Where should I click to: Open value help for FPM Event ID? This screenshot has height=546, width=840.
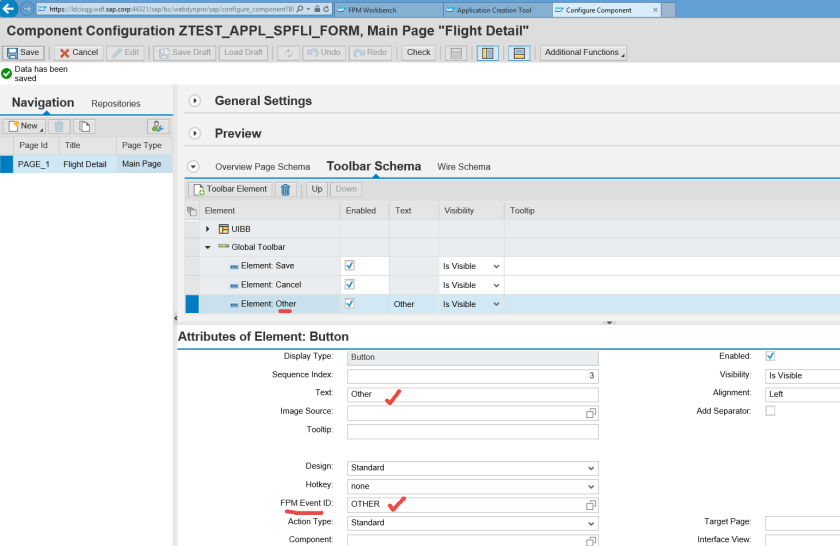click(590, 505)
